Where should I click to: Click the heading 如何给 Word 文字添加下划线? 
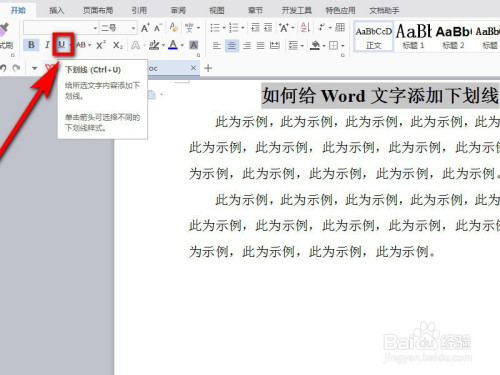(x=380, y=96)
